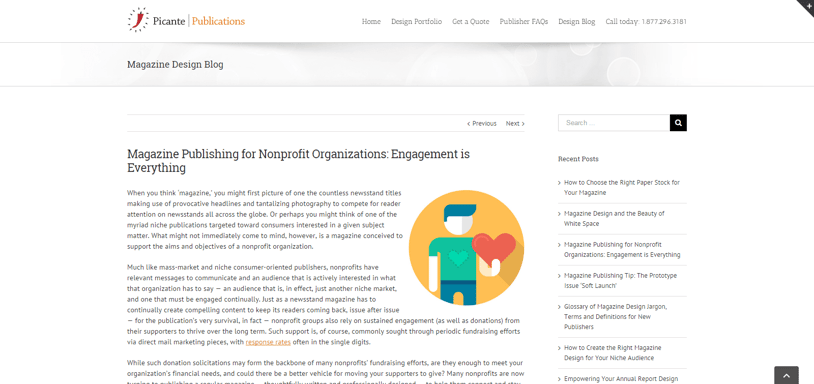Open 'Glossary of Magazine Design Jargon' post
The width and height of the screenshot is (814, 384).
[615, 317]
